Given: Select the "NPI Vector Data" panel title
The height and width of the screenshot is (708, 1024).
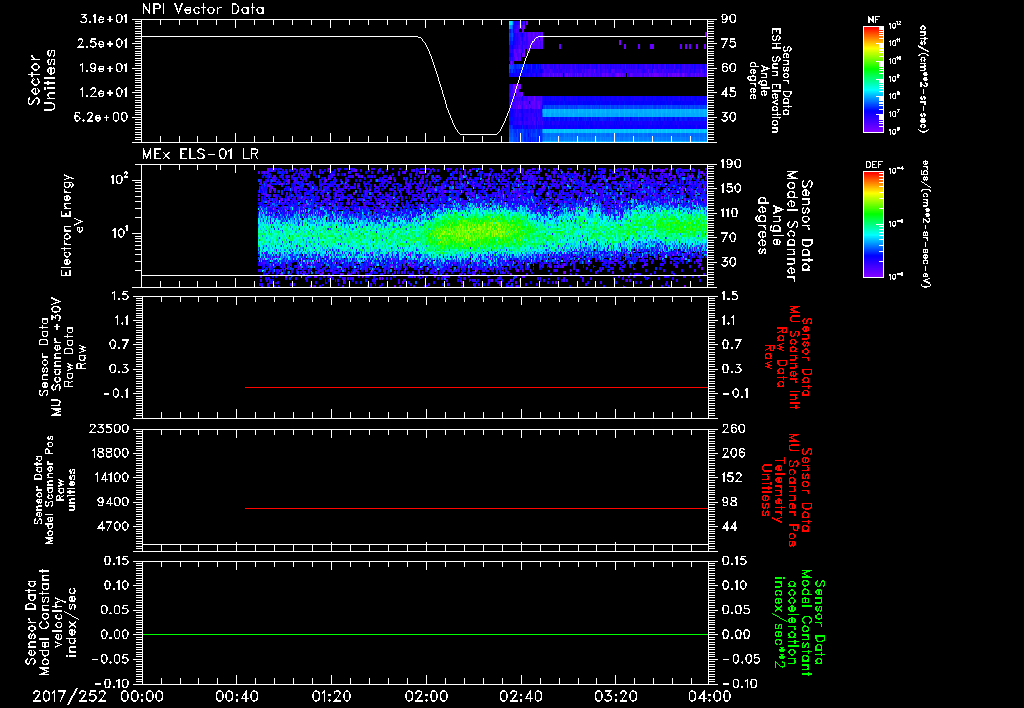Looking at the screenshot, I should (x=203, y=9).
